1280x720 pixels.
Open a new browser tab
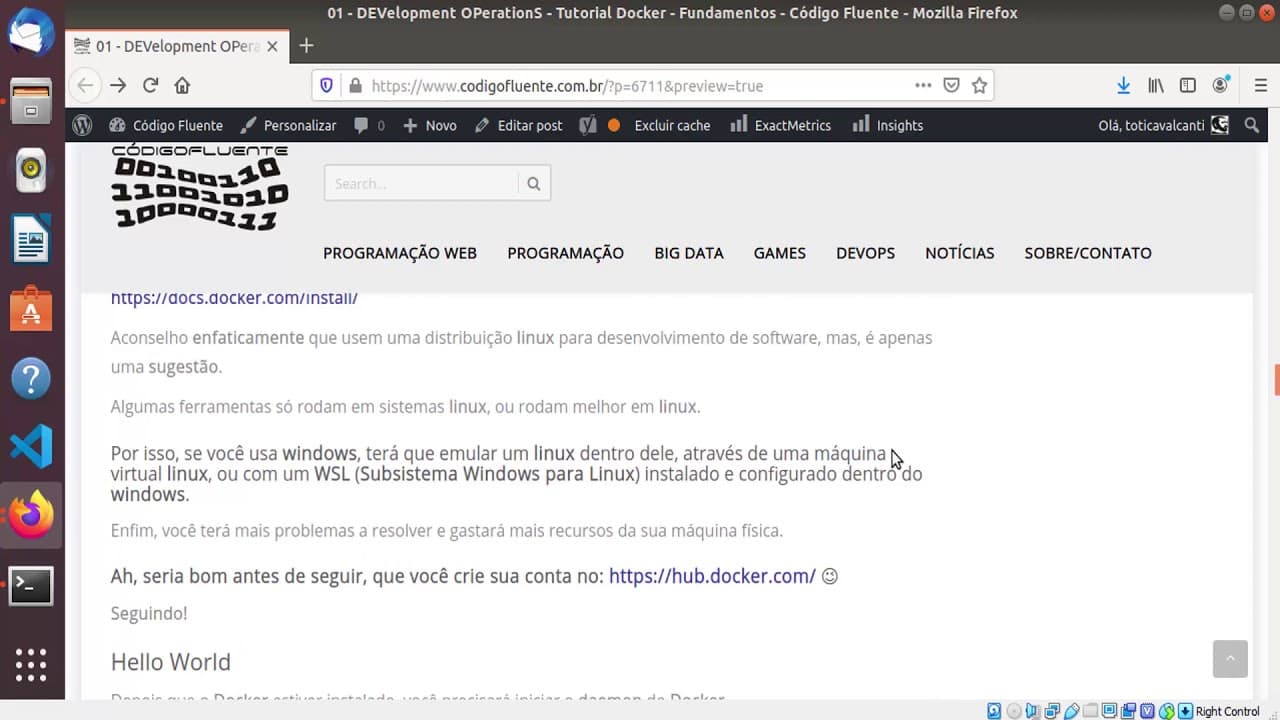[x=306, y=46]
